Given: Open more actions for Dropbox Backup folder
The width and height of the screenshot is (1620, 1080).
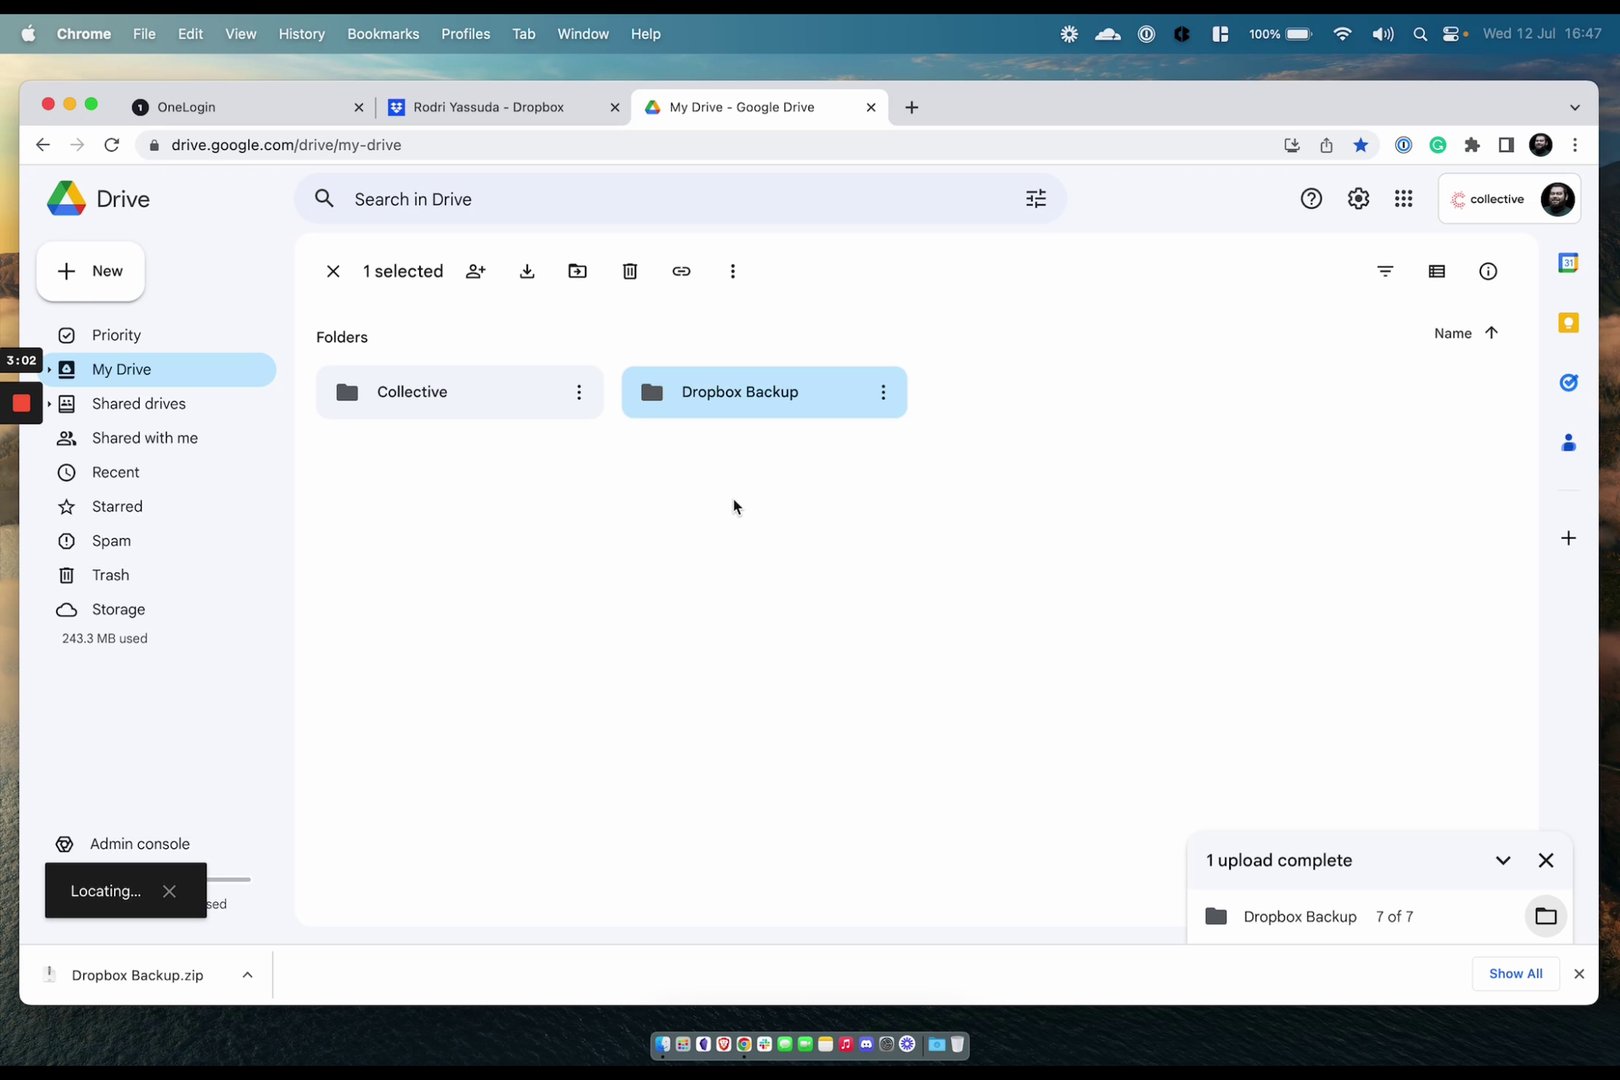Looking at the screenshot, I should point(883,392).
